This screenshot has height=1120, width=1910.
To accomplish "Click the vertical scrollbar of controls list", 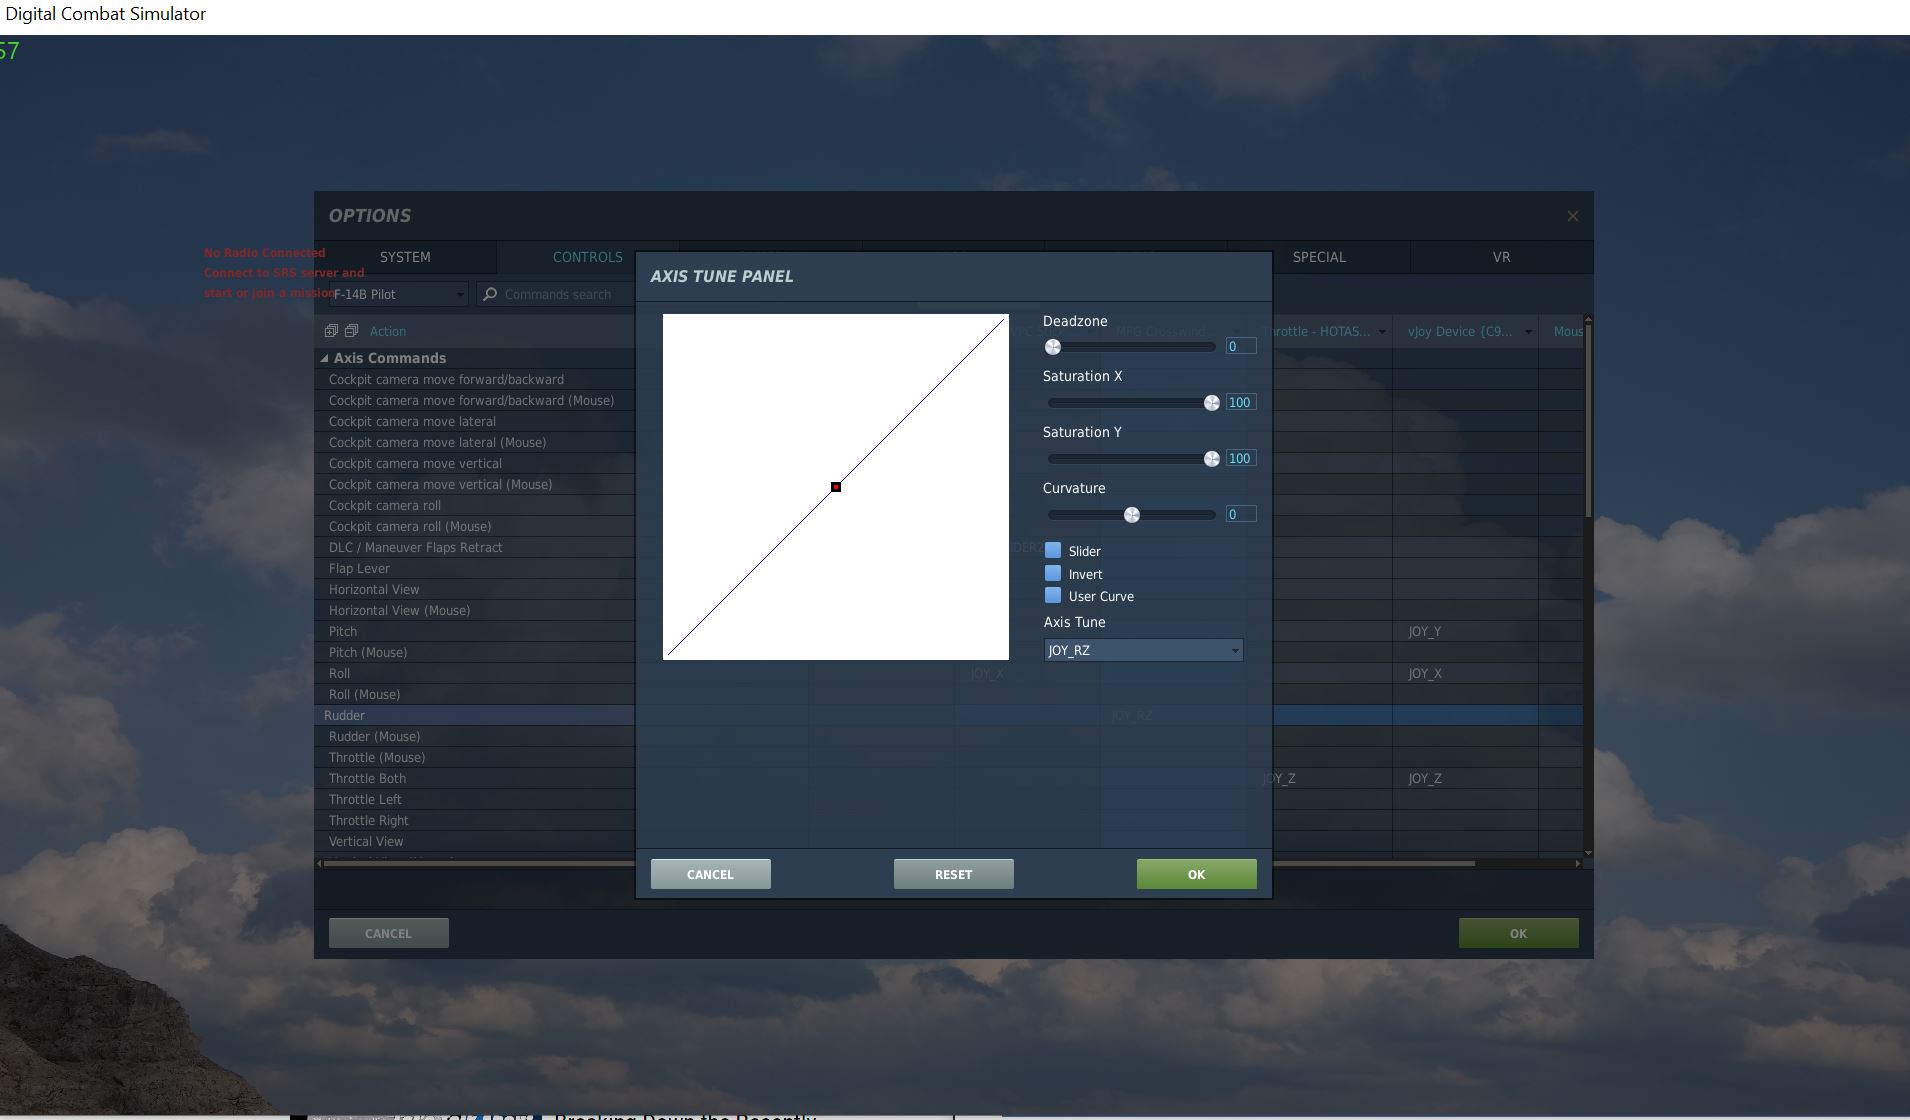I will pyautogui.click(x=1588, y=420).
